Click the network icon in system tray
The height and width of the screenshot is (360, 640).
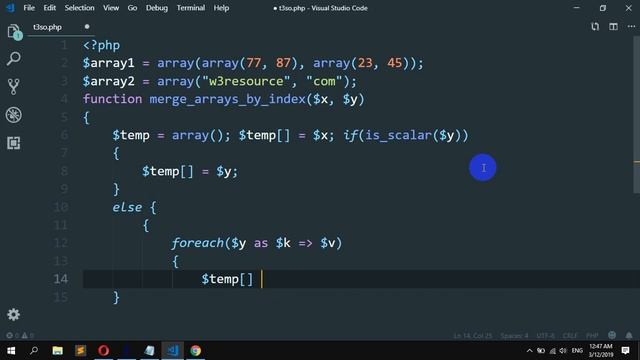tap(552, 351)
